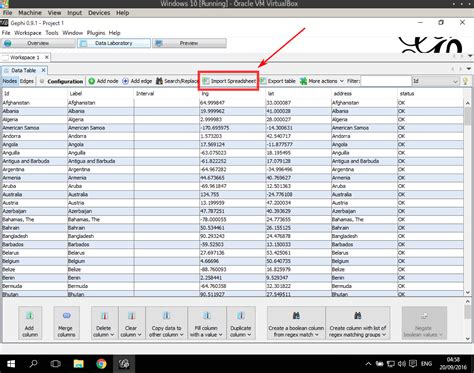474x373 pixels.
Task: Click the Merge columns icon button
Action: tap(66, 323)
